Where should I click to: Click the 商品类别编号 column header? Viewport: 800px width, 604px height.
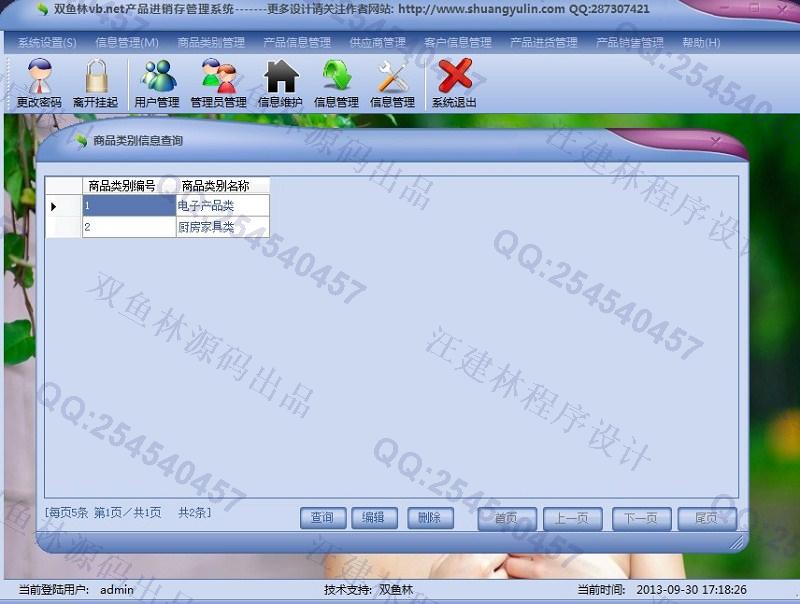click(129, 186)
